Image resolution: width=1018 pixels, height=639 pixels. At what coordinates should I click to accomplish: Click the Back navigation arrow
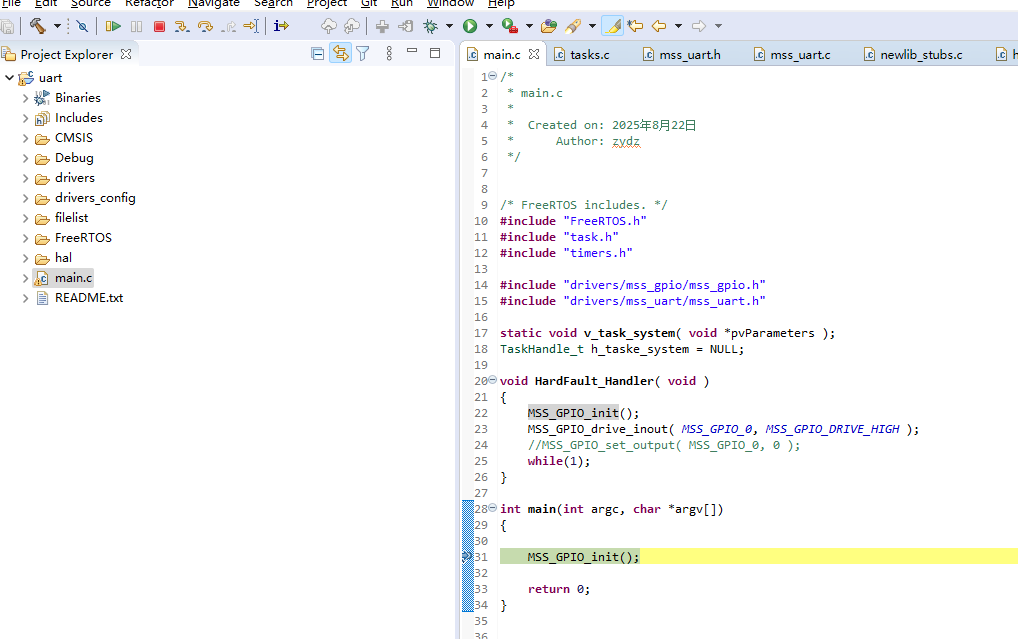pos(659,26)
